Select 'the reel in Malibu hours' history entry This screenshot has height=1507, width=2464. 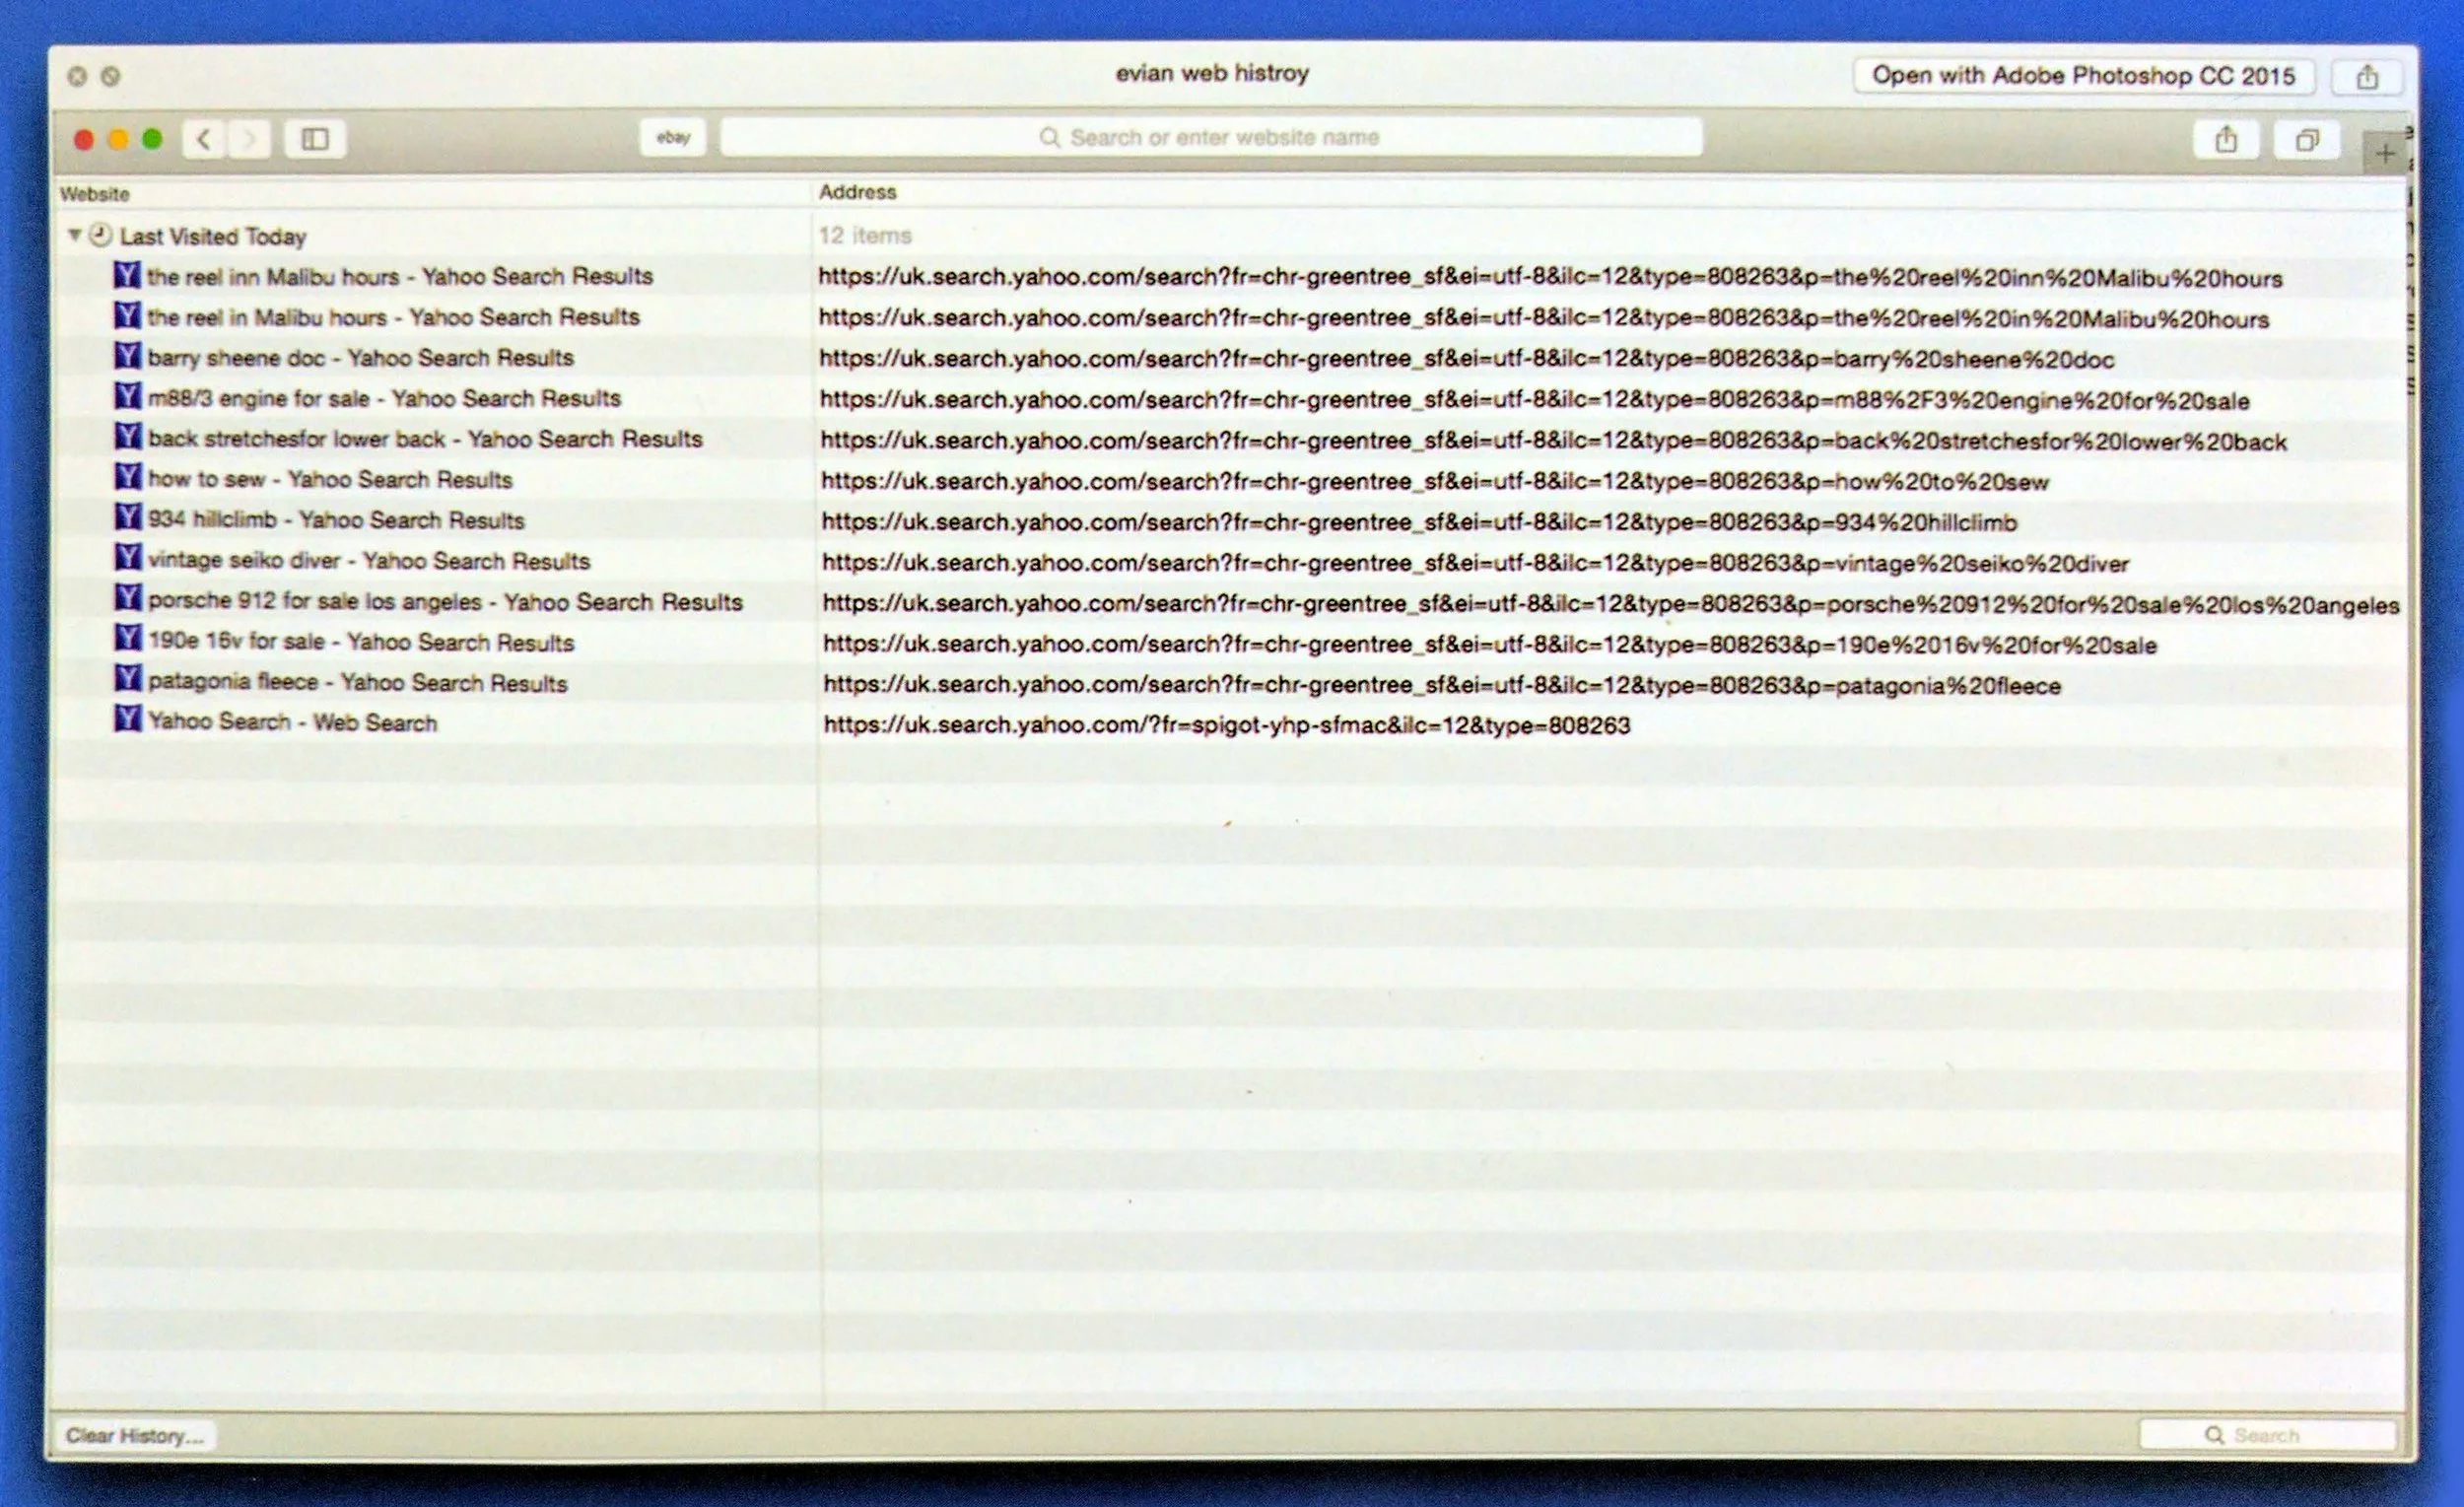coord(393,317)
